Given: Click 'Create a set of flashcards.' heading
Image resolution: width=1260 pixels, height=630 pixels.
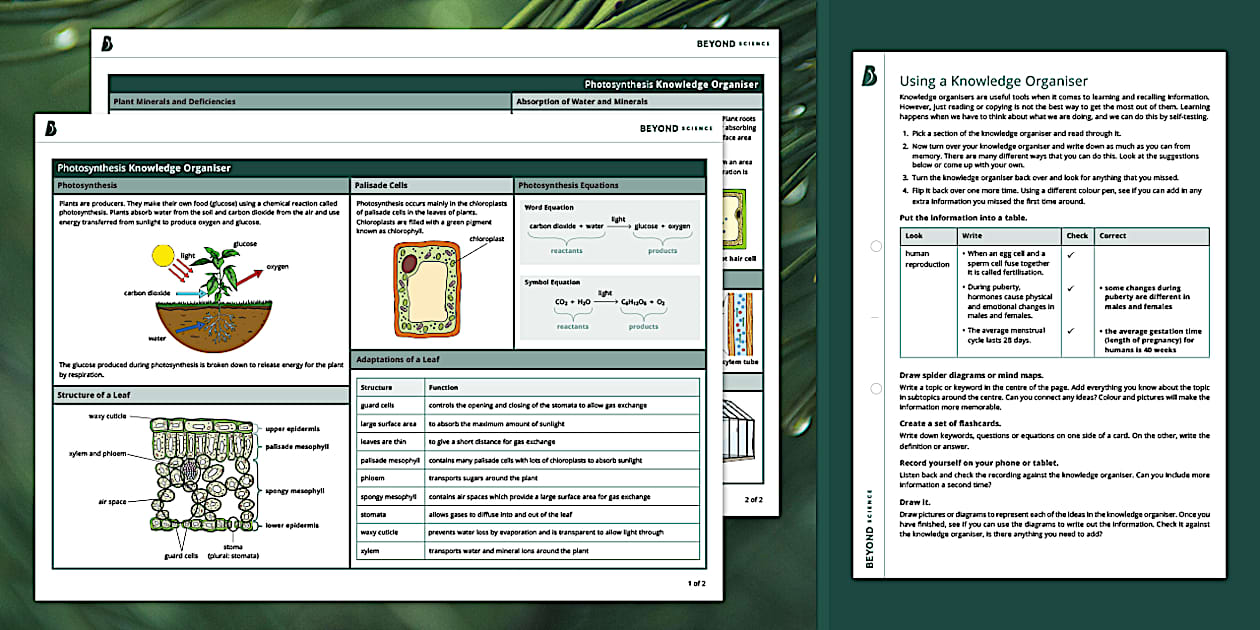Looking at the screenshot, I should click(x=951, y=423).
